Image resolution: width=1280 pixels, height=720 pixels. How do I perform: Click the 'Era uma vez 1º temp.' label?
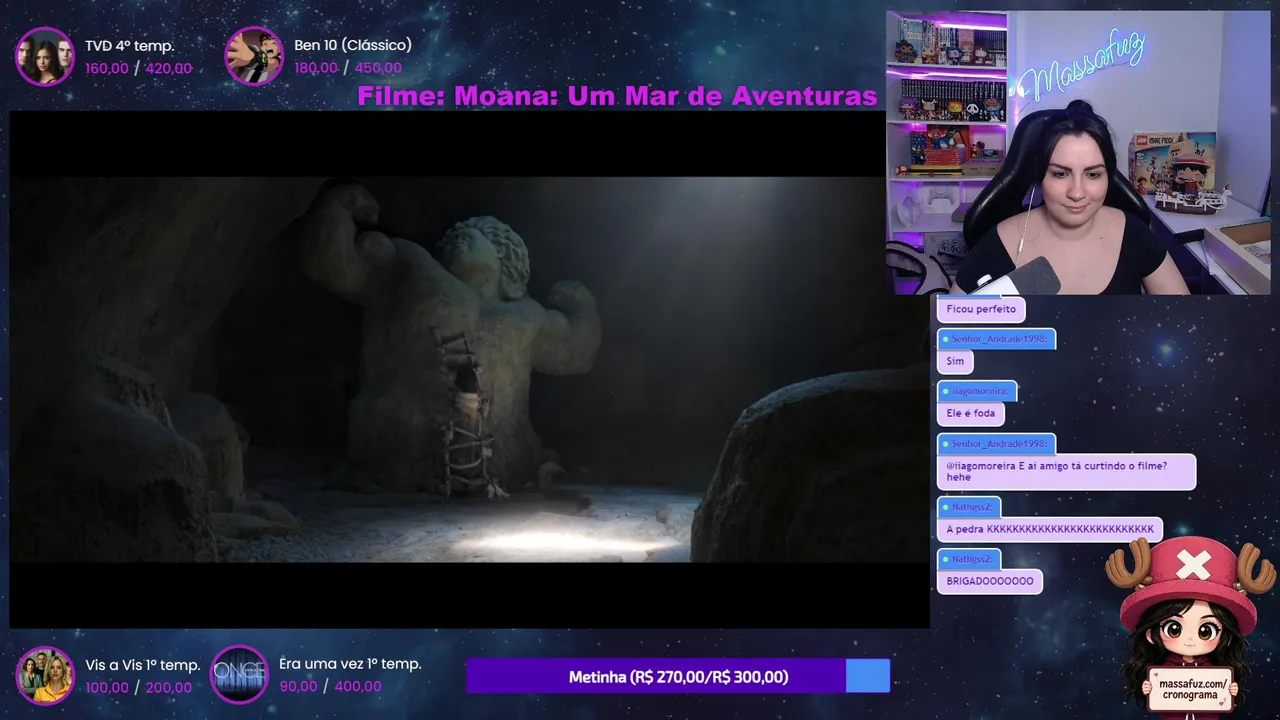(x=350, y=664)
